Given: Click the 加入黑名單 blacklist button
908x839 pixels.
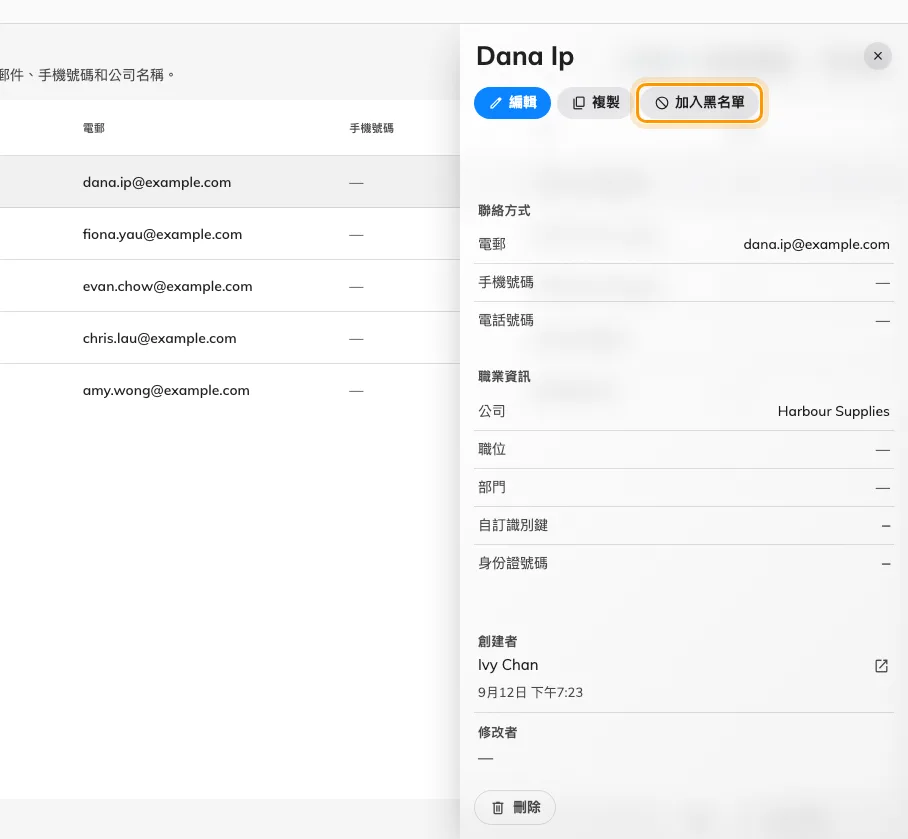Looking at the screenshot, I should tap(699, 102).
